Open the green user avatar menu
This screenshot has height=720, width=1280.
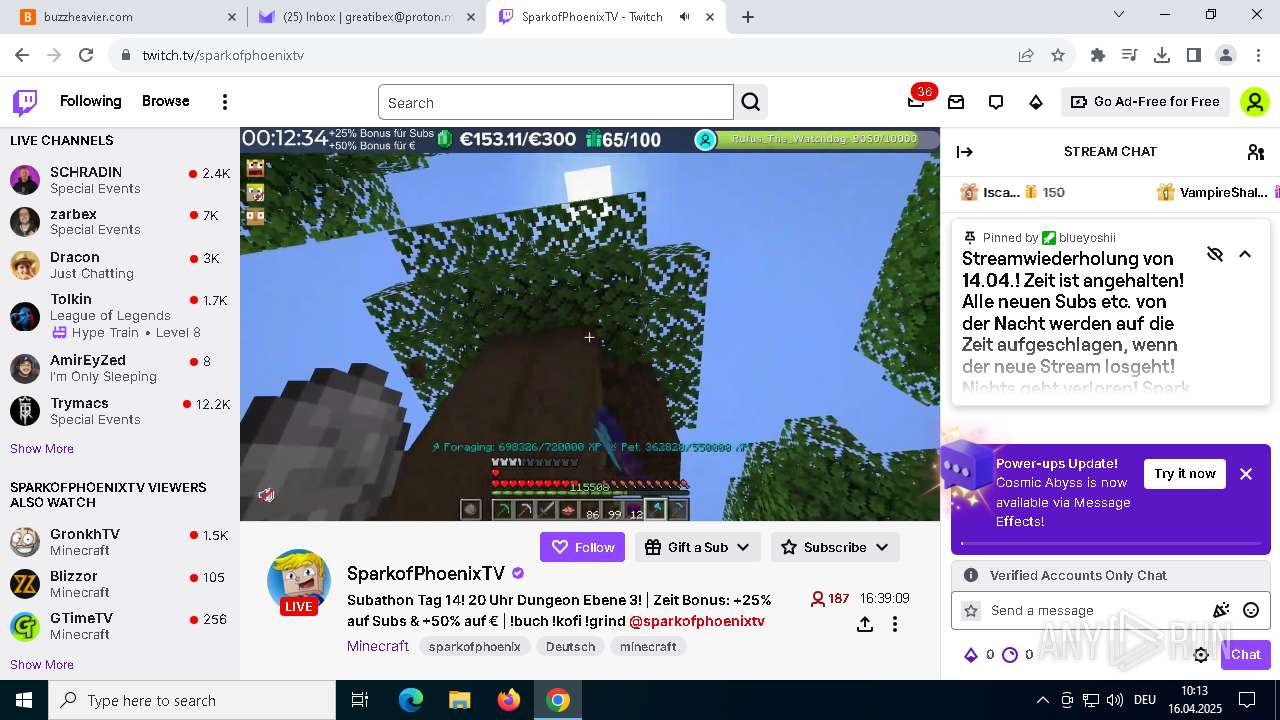pos(1254,102)
